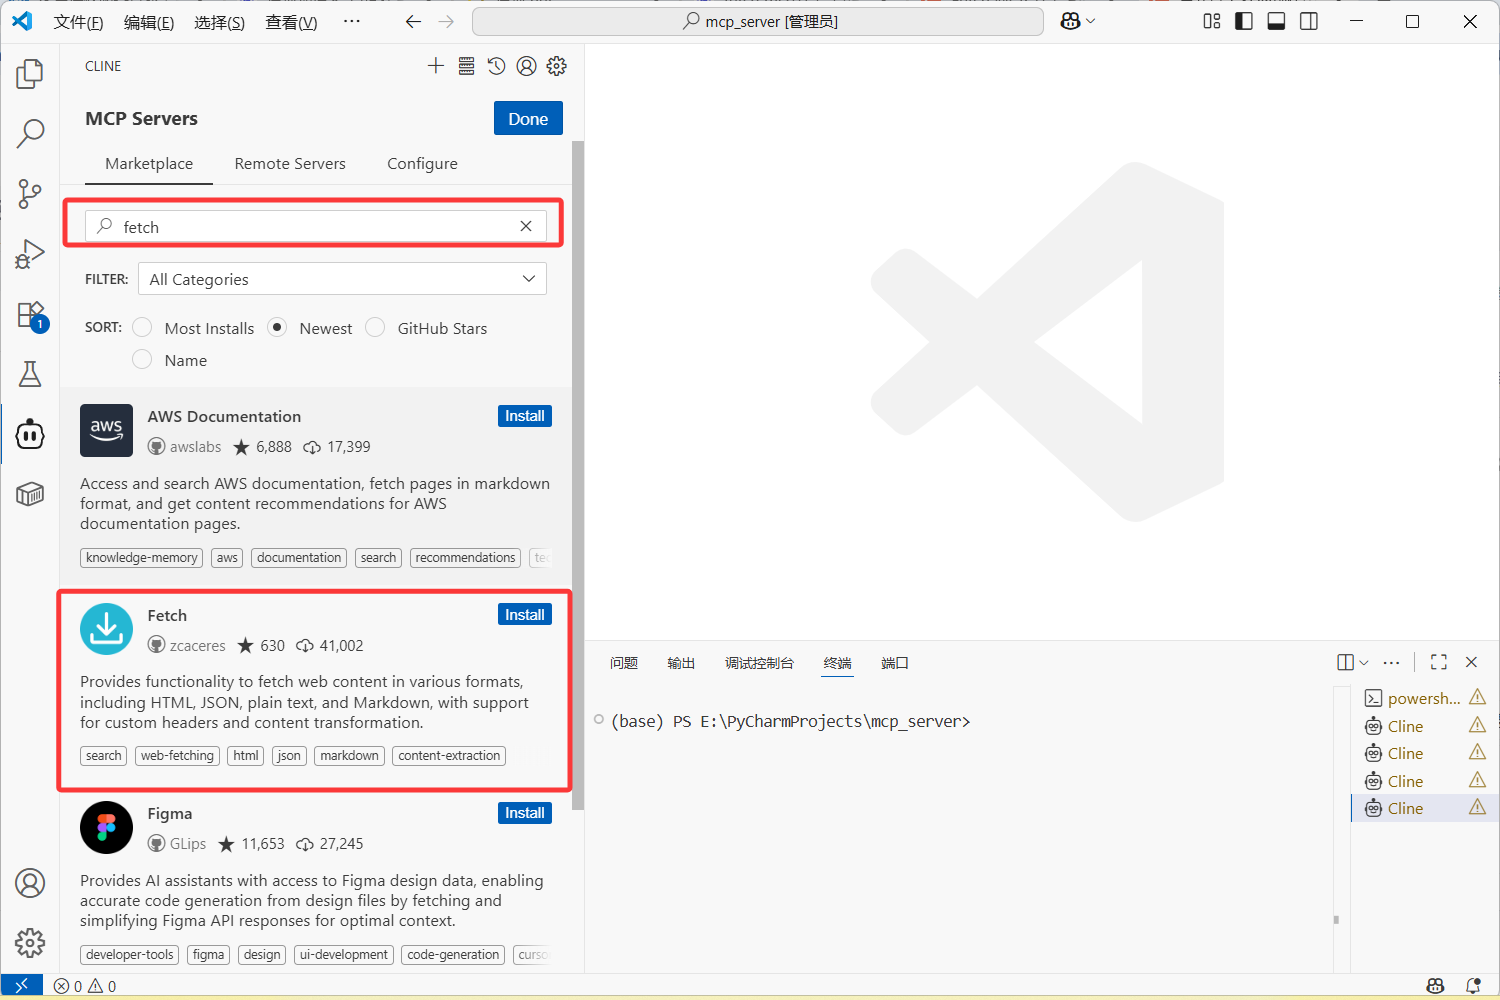Open the 查看(V) menu
This screenshot has width=1500, height=1000.
click(291, 22)
